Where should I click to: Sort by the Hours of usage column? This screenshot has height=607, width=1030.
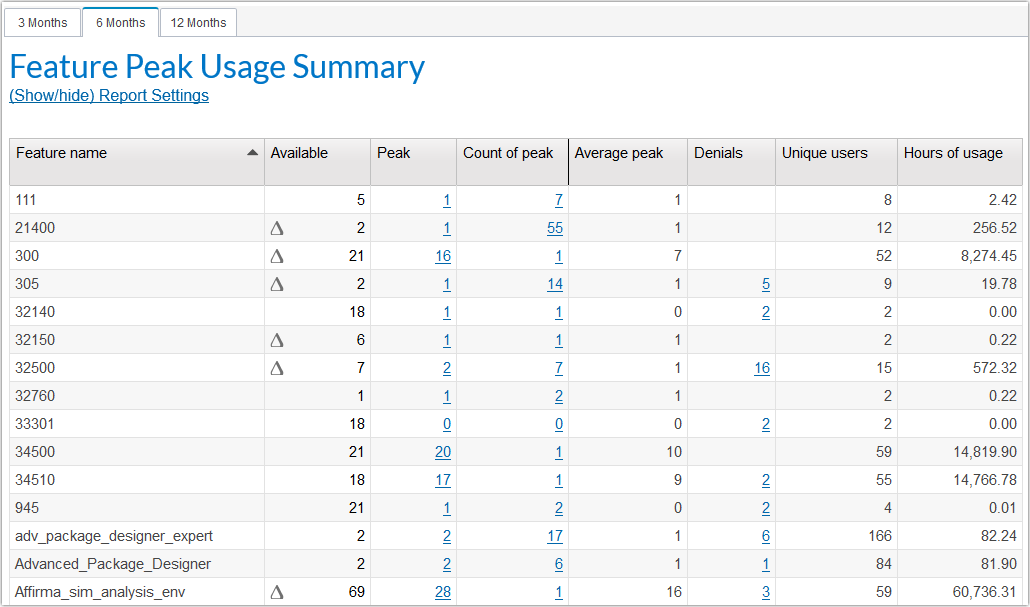953,153
